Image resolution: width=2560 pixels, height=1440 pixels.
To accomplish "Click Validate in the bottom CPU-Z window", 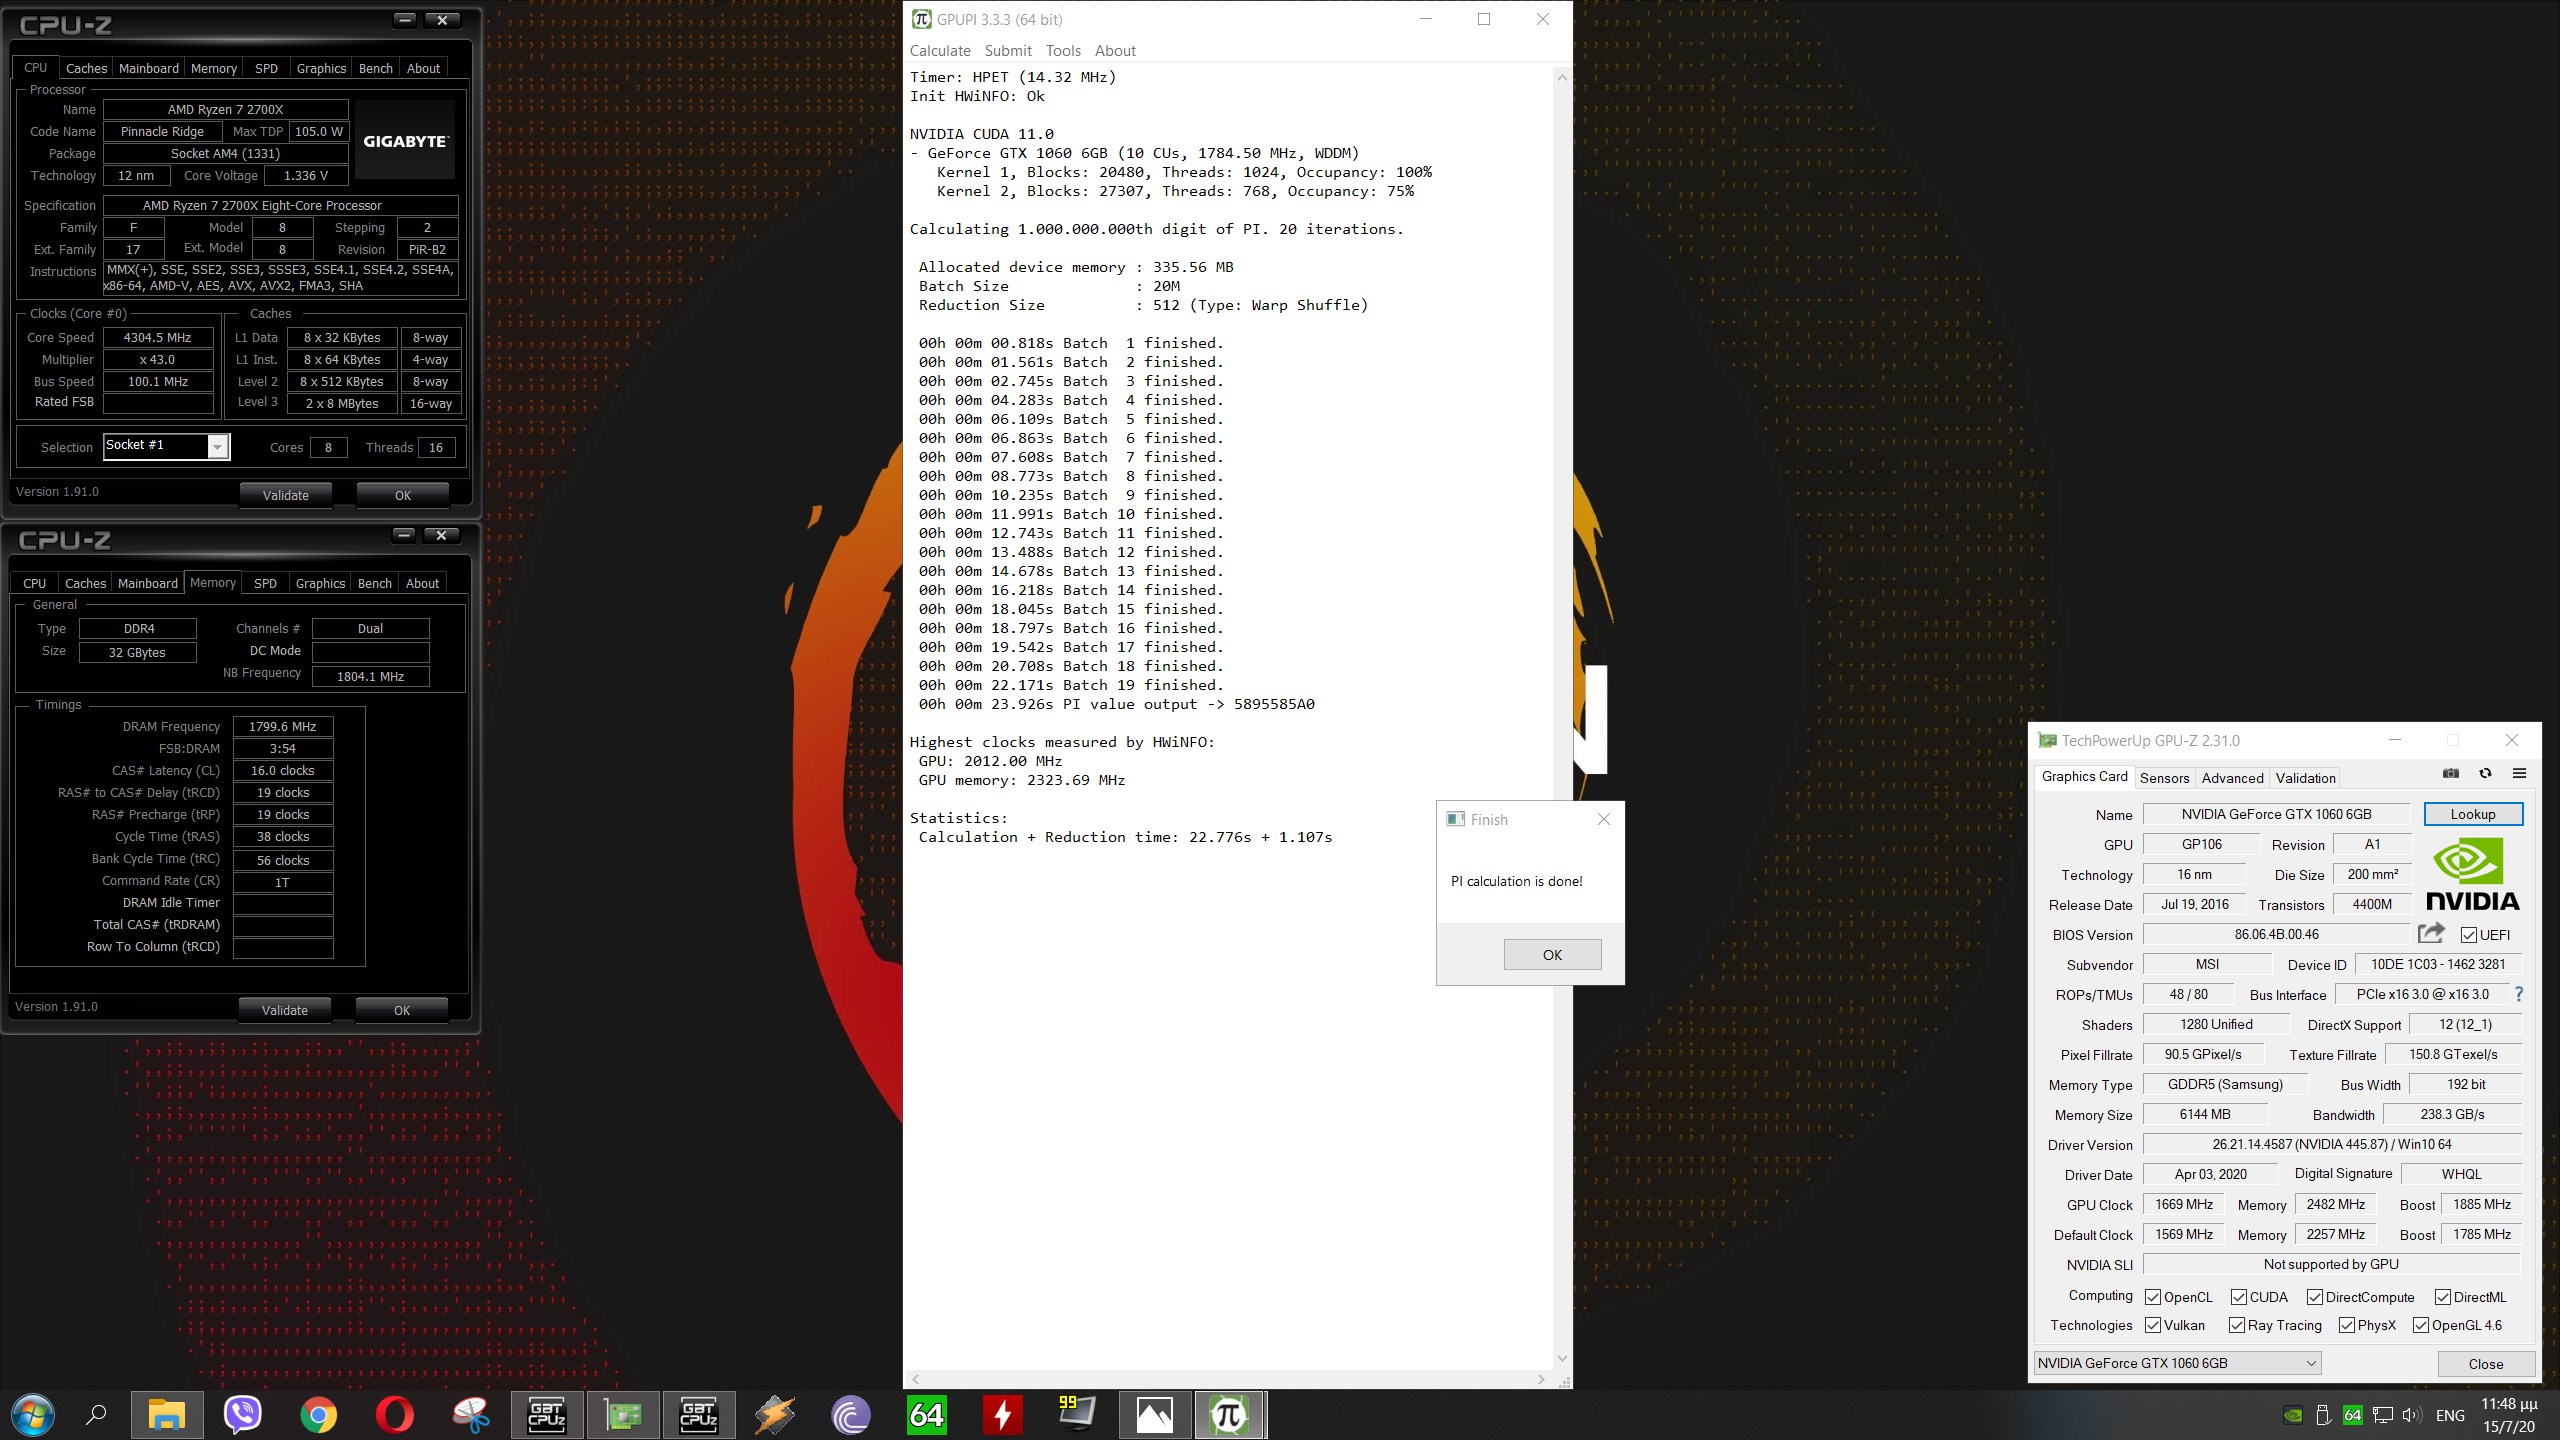I will pyautogui.click(x=285, y=1010).
